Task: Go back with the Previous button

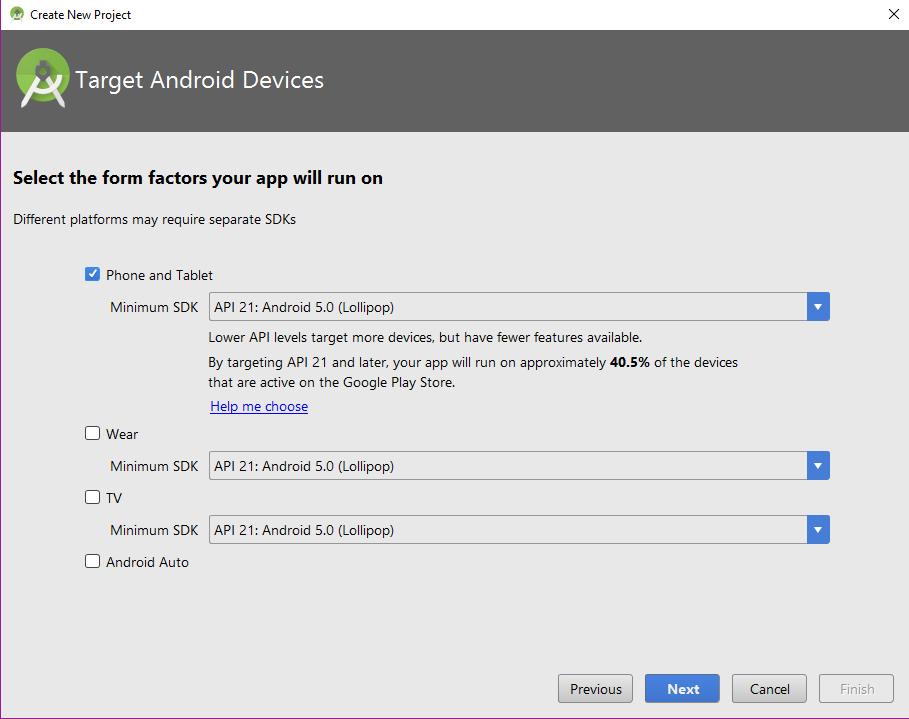Action: click(x=595, y=688)
